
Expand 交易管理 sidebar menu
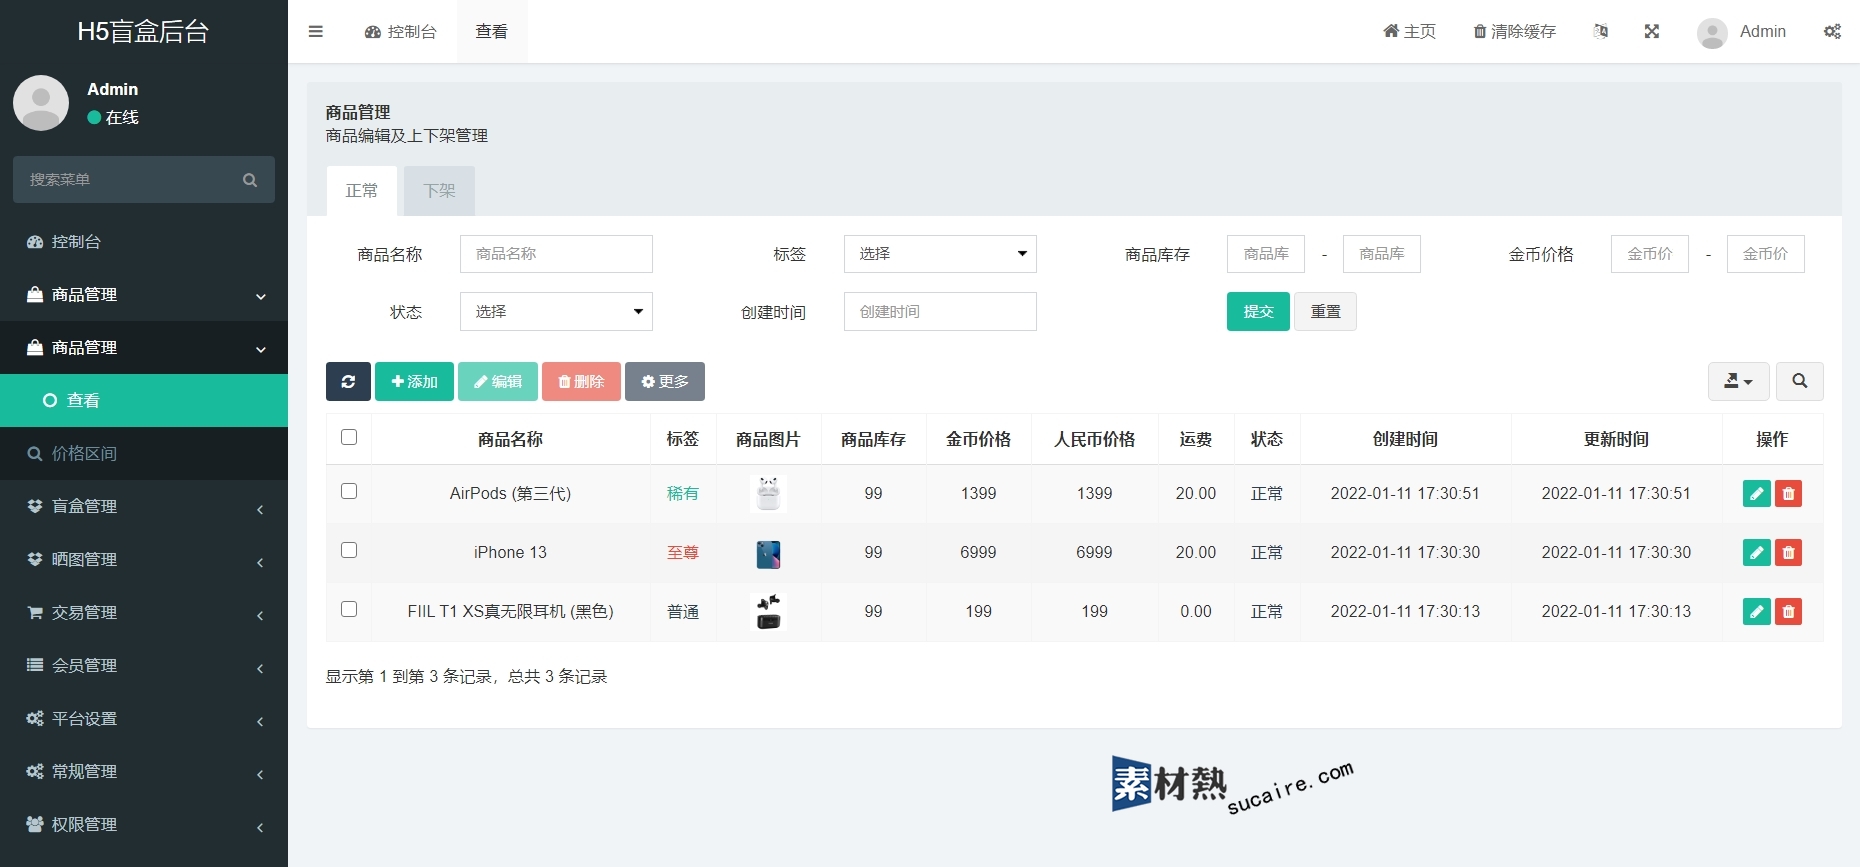(144, 612)
